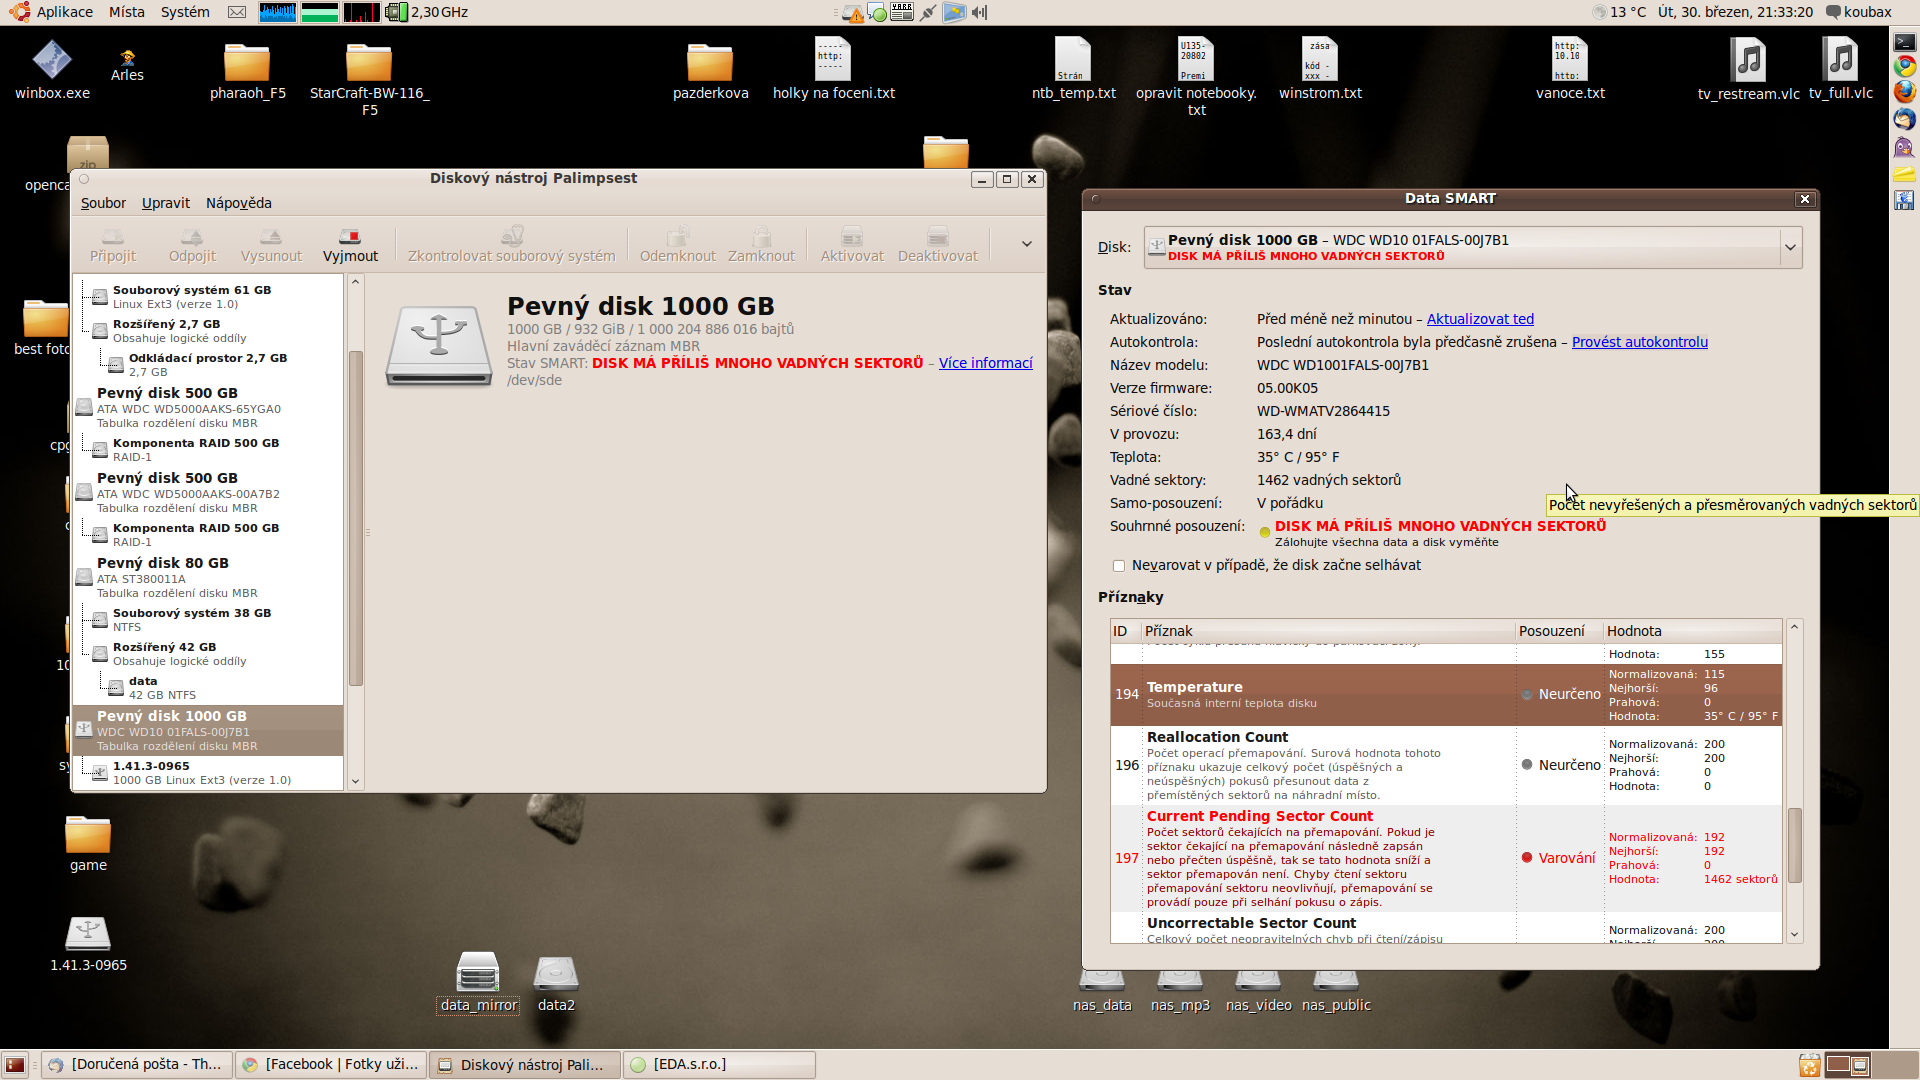
Task: Open the Soubor menu
Action: [103, 203]
